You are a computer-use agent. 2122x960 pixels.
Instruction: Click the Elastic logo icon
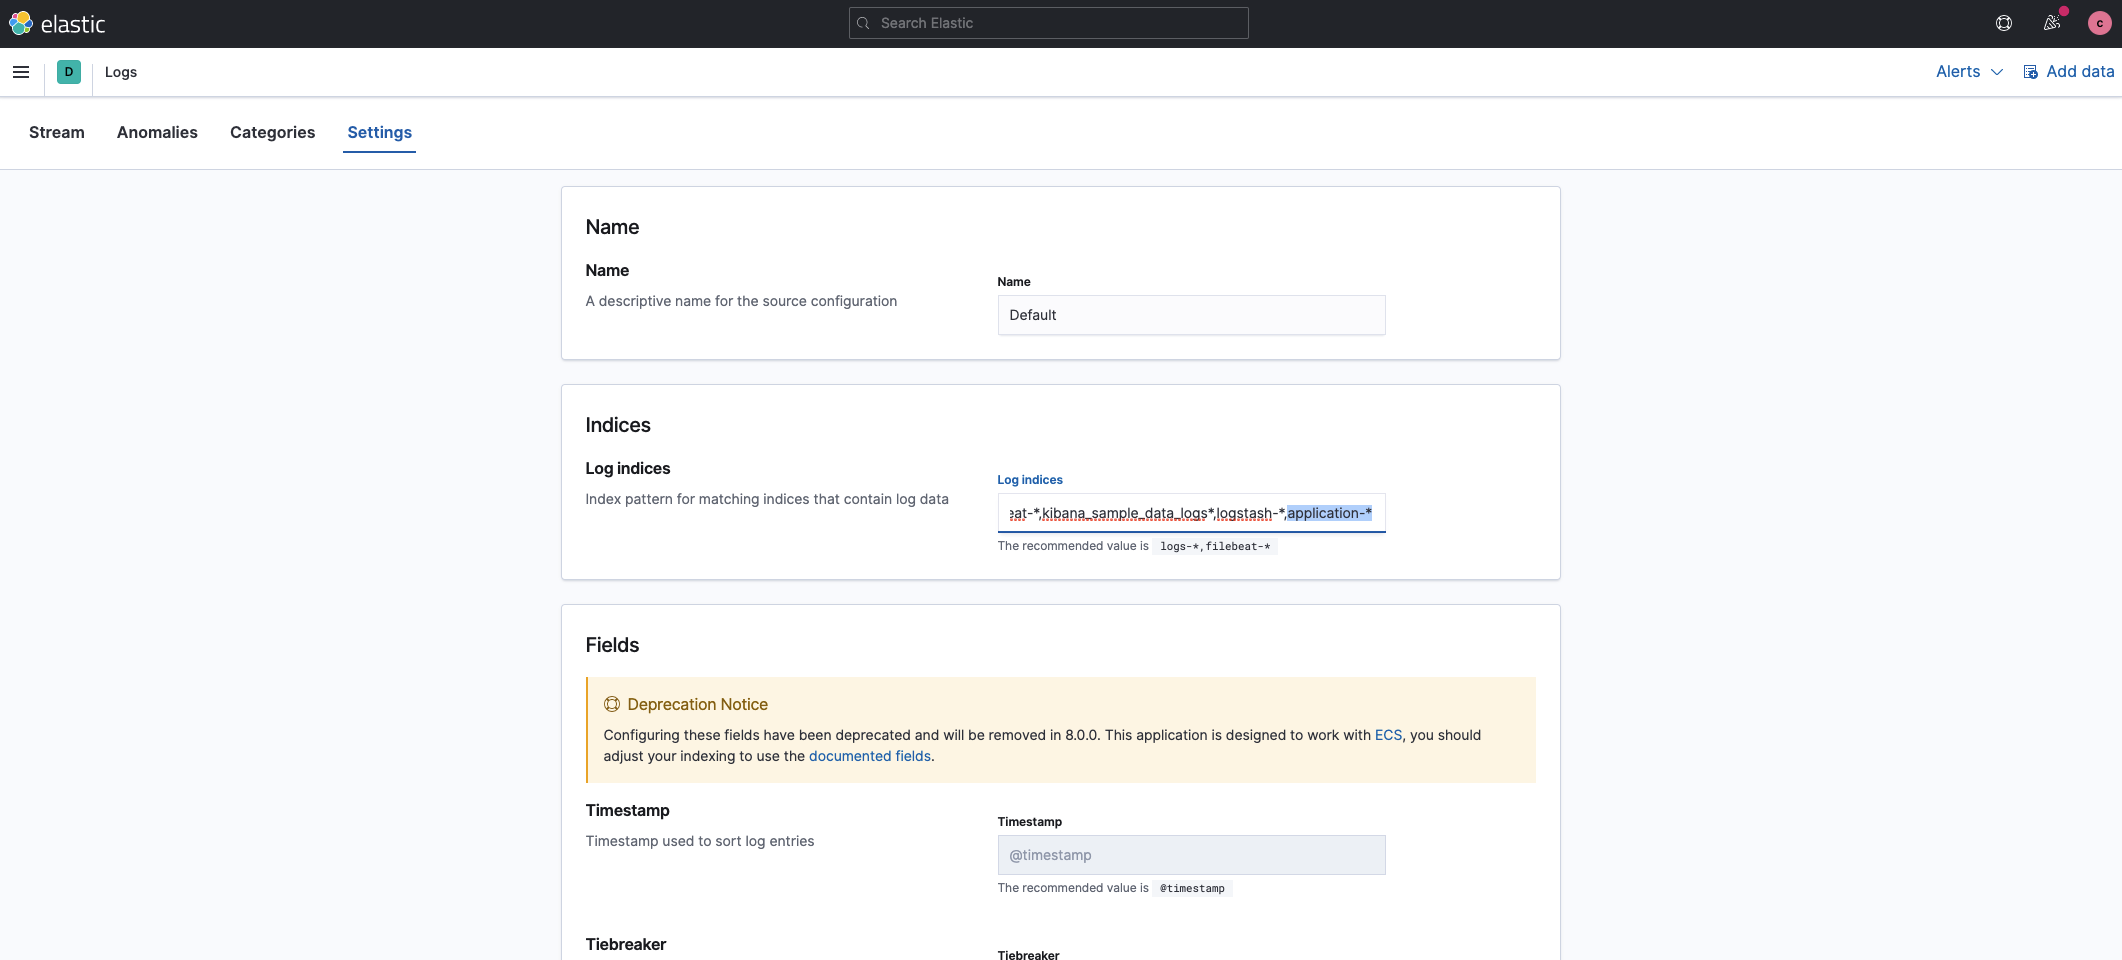pos(21,23)
